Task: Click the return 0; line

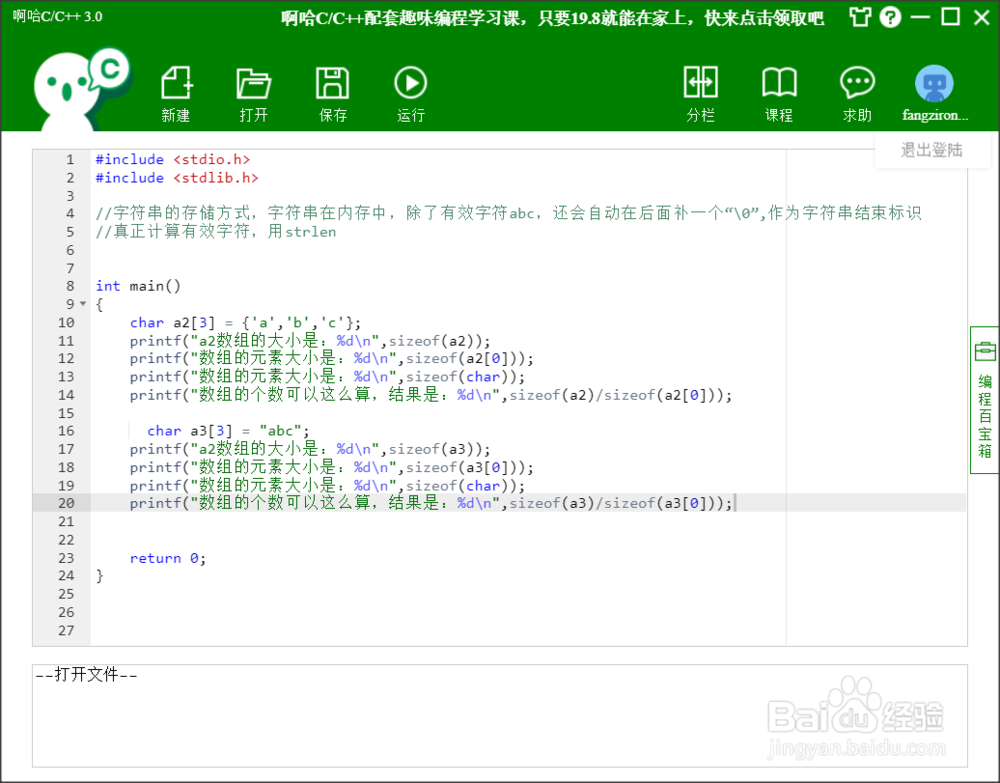Action: pyautogui.click(x=168, y=559)
